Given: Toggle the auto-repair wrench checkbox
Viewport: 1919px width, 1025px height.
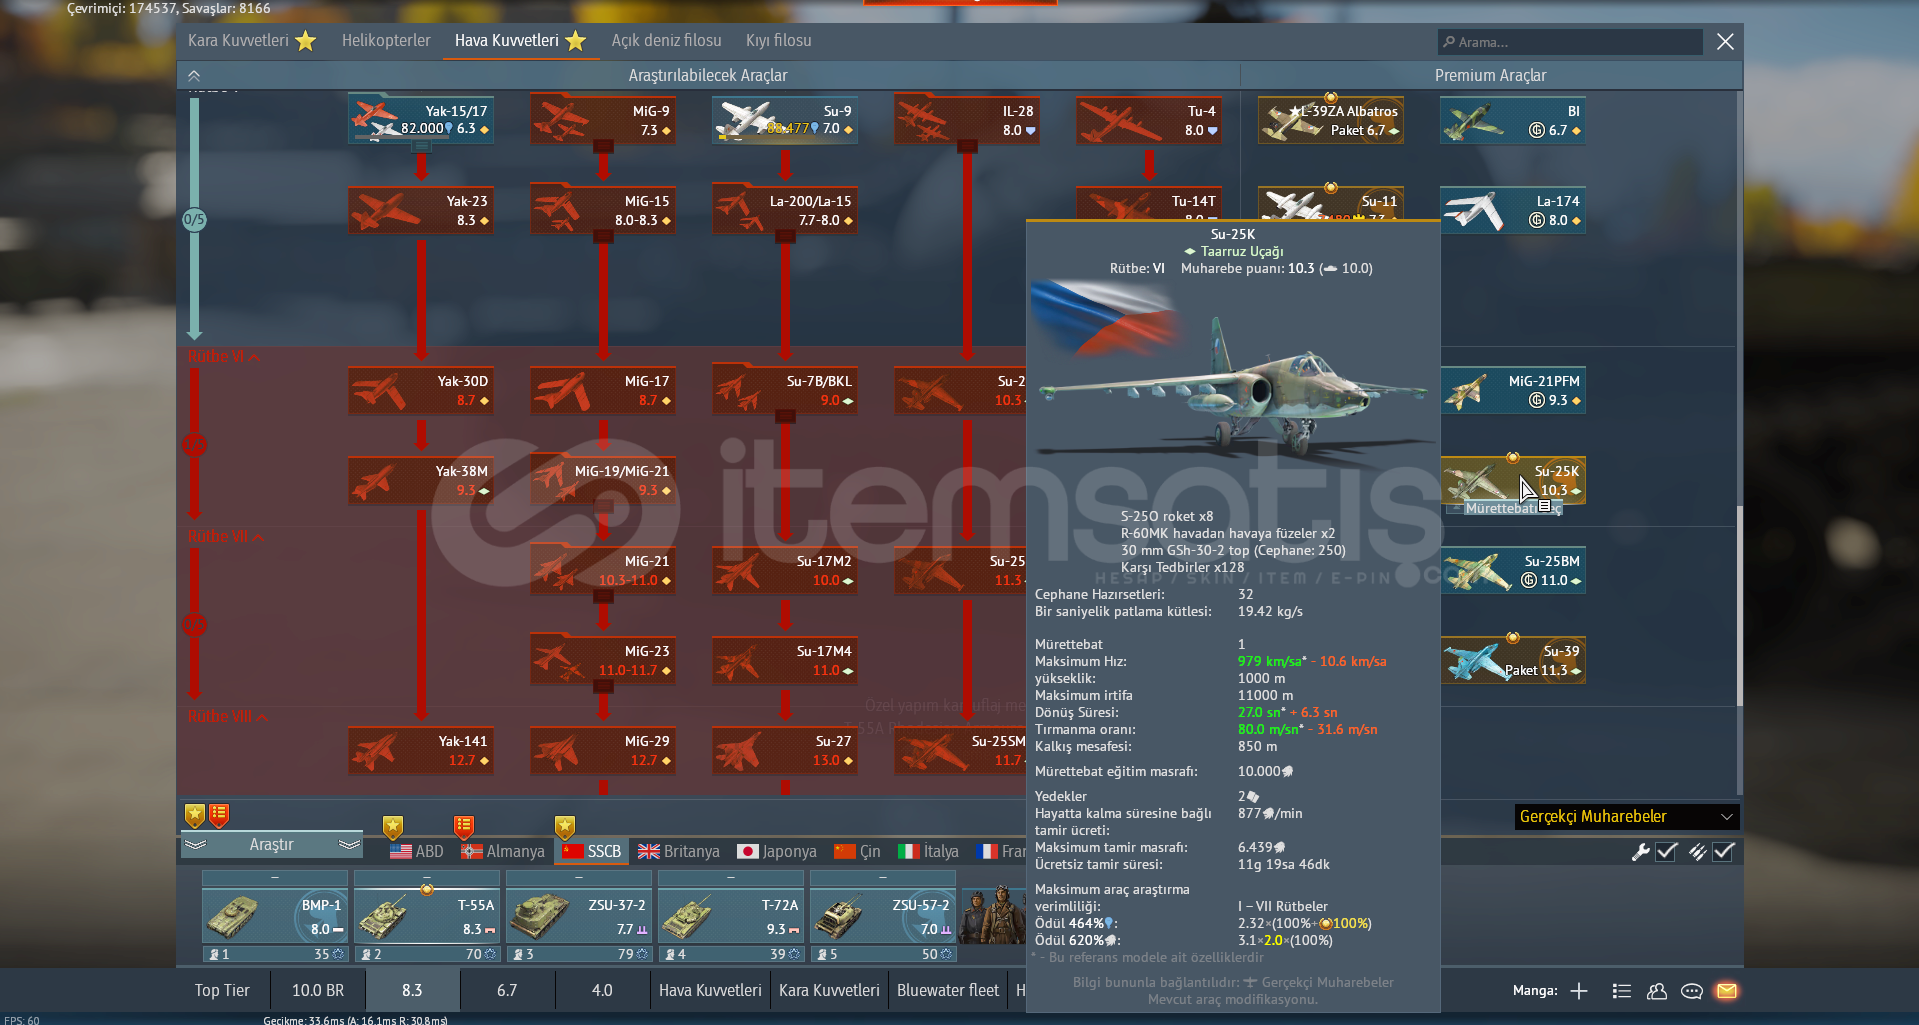Looking at the screenshot, I should tap(1667, 852).
